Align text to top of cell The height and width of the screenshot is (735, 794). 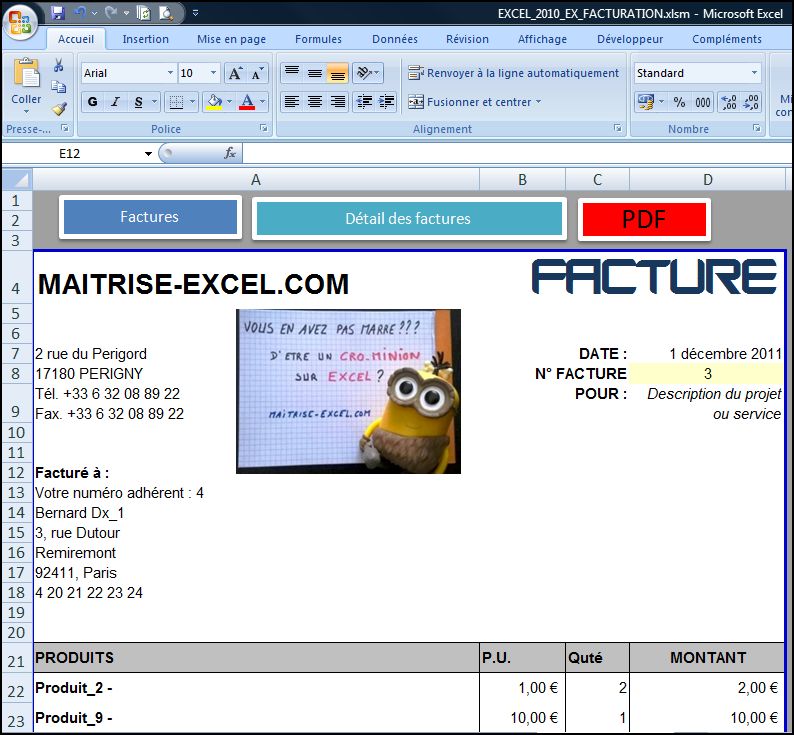[x=292, y=73]
